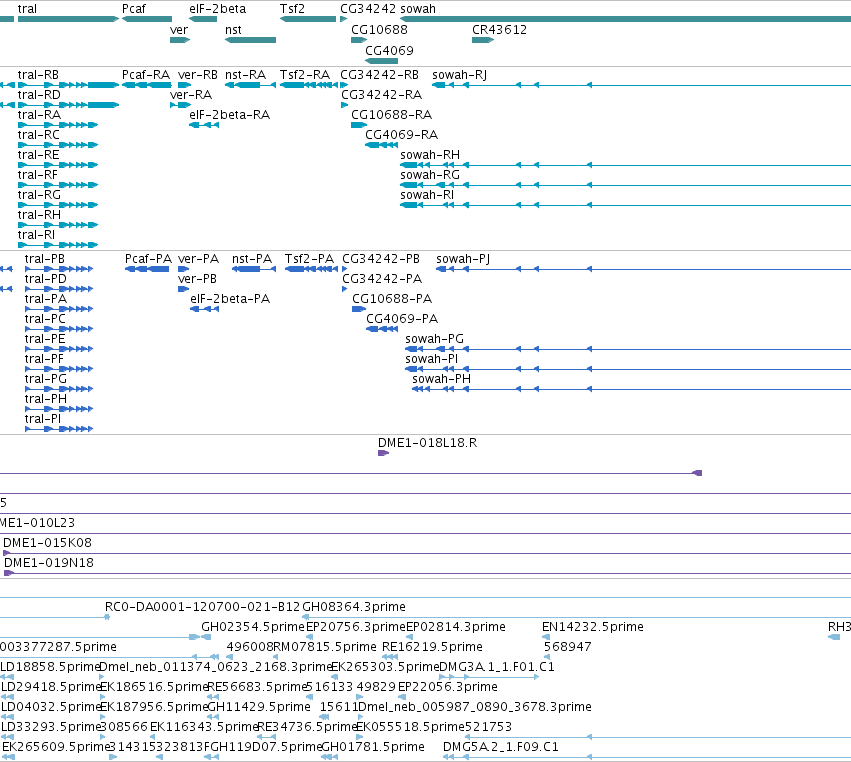Select the eIF-2beta gene label
This screenshot has width=851, height=762.
tap(218, 9)
